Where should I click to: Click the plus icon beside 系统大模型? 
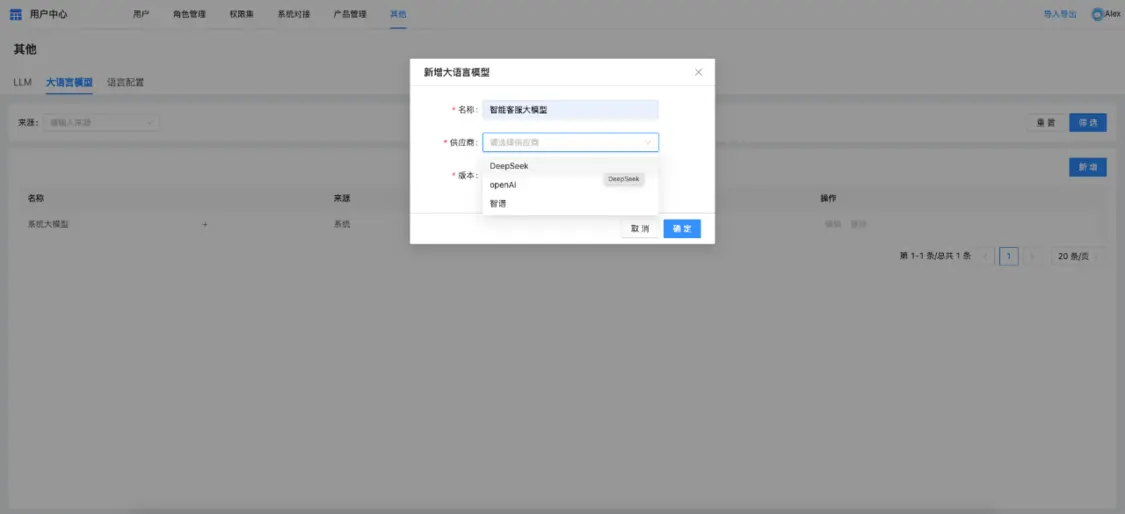point(205,225)
